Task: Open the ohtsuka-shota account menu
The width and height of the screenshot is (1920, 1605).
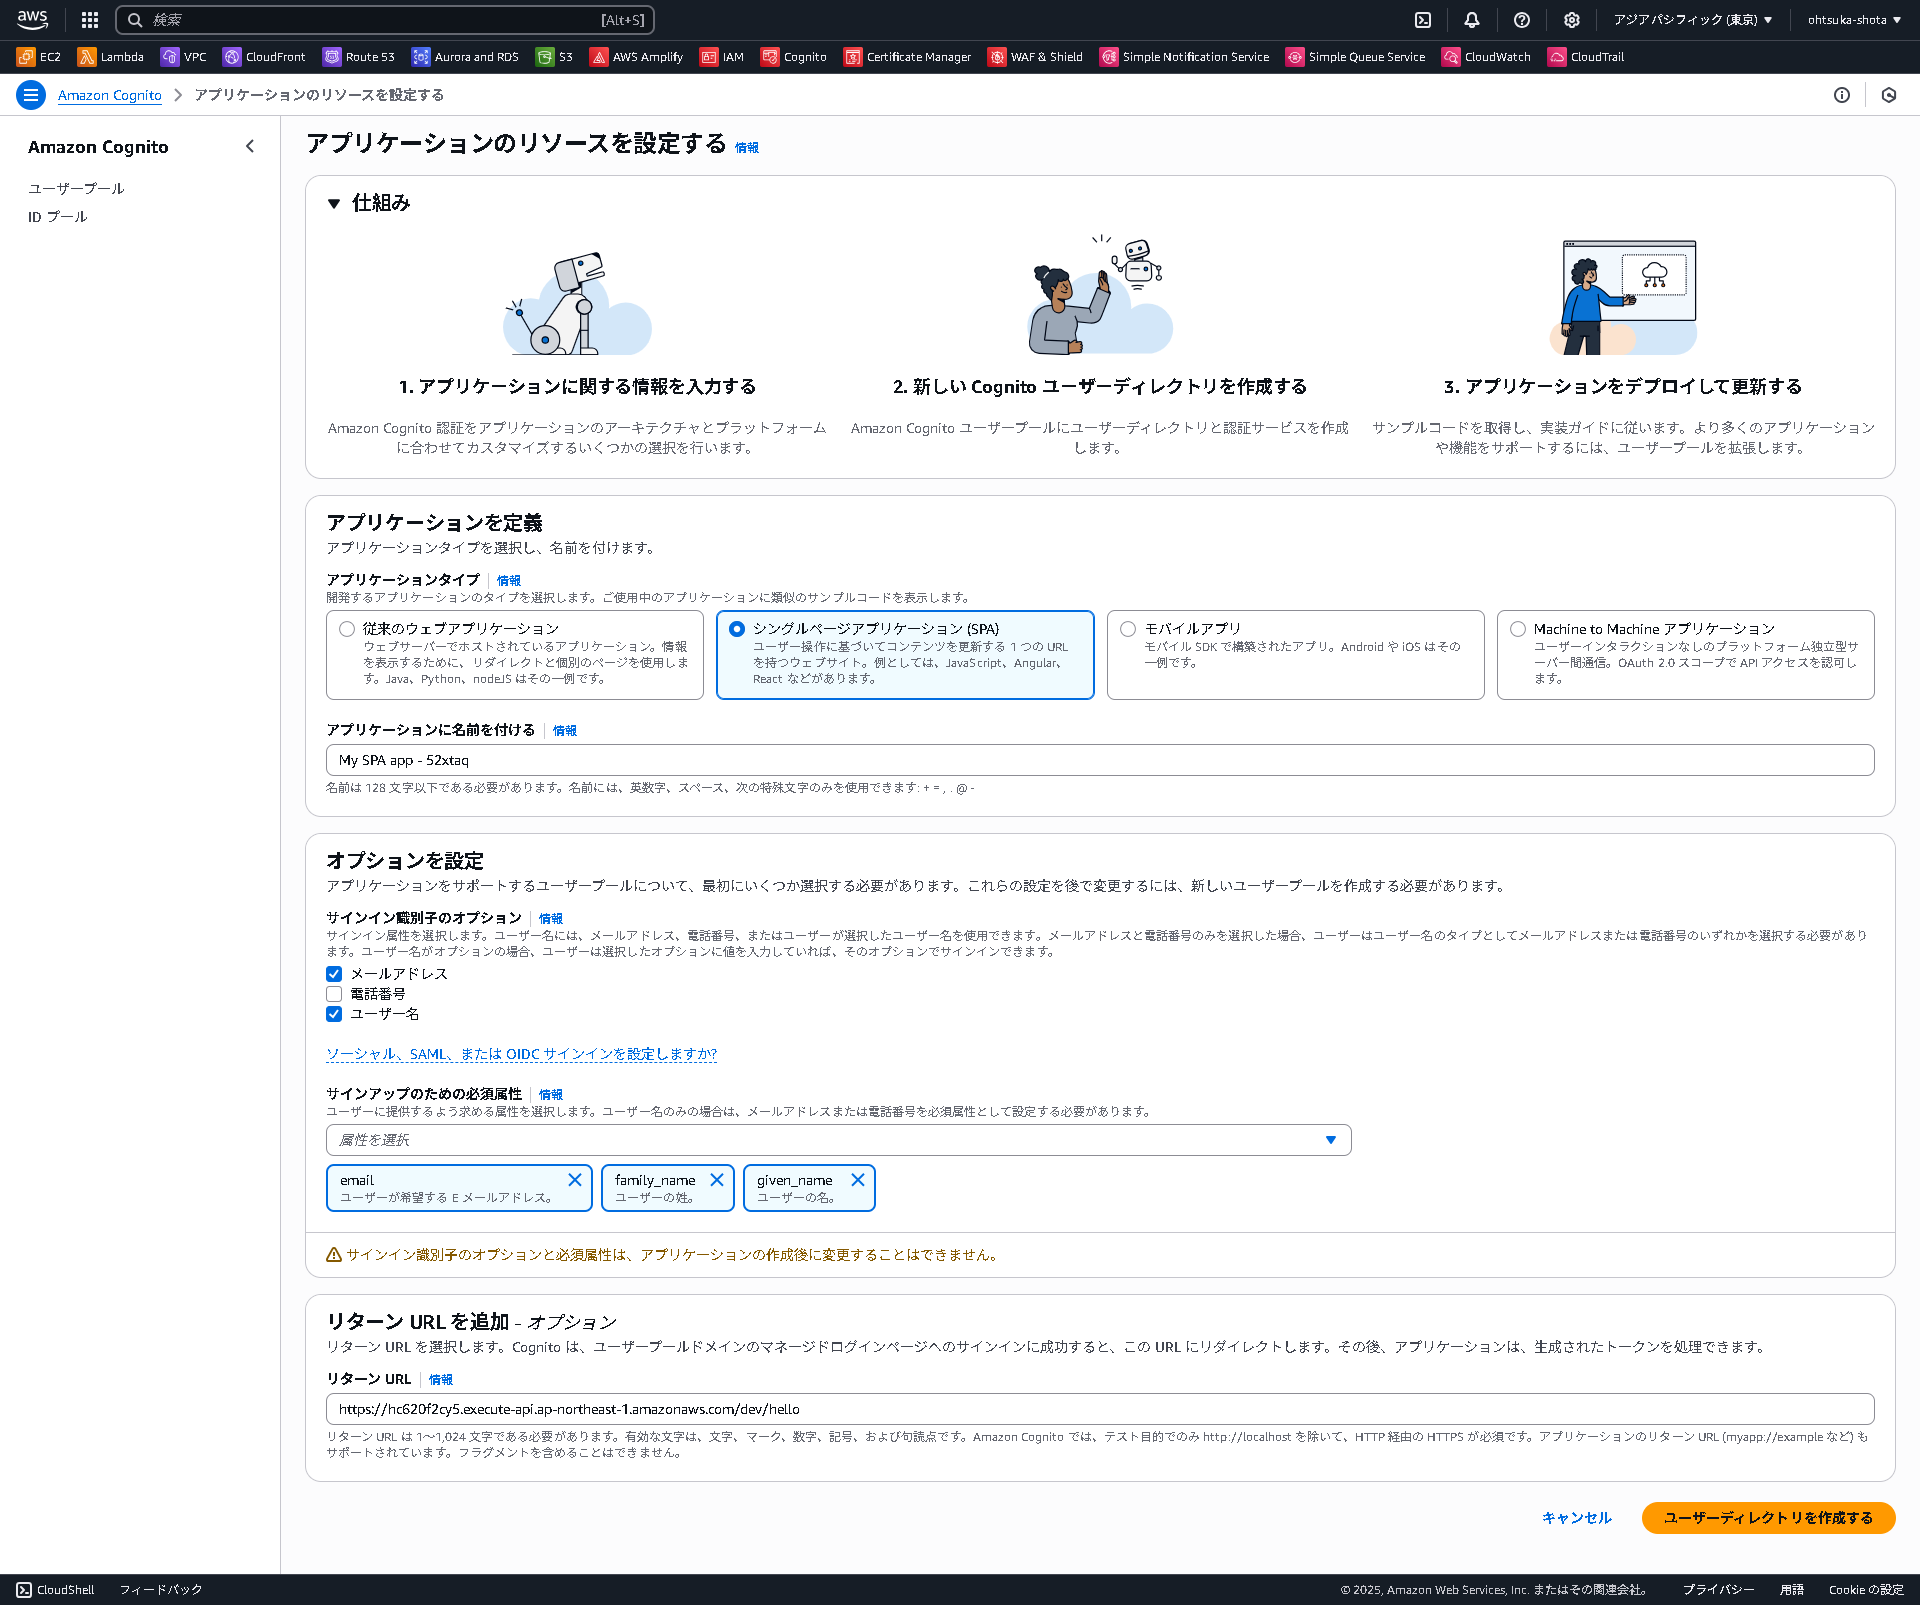Action: pyautogui.click(x=1852, y=19)
